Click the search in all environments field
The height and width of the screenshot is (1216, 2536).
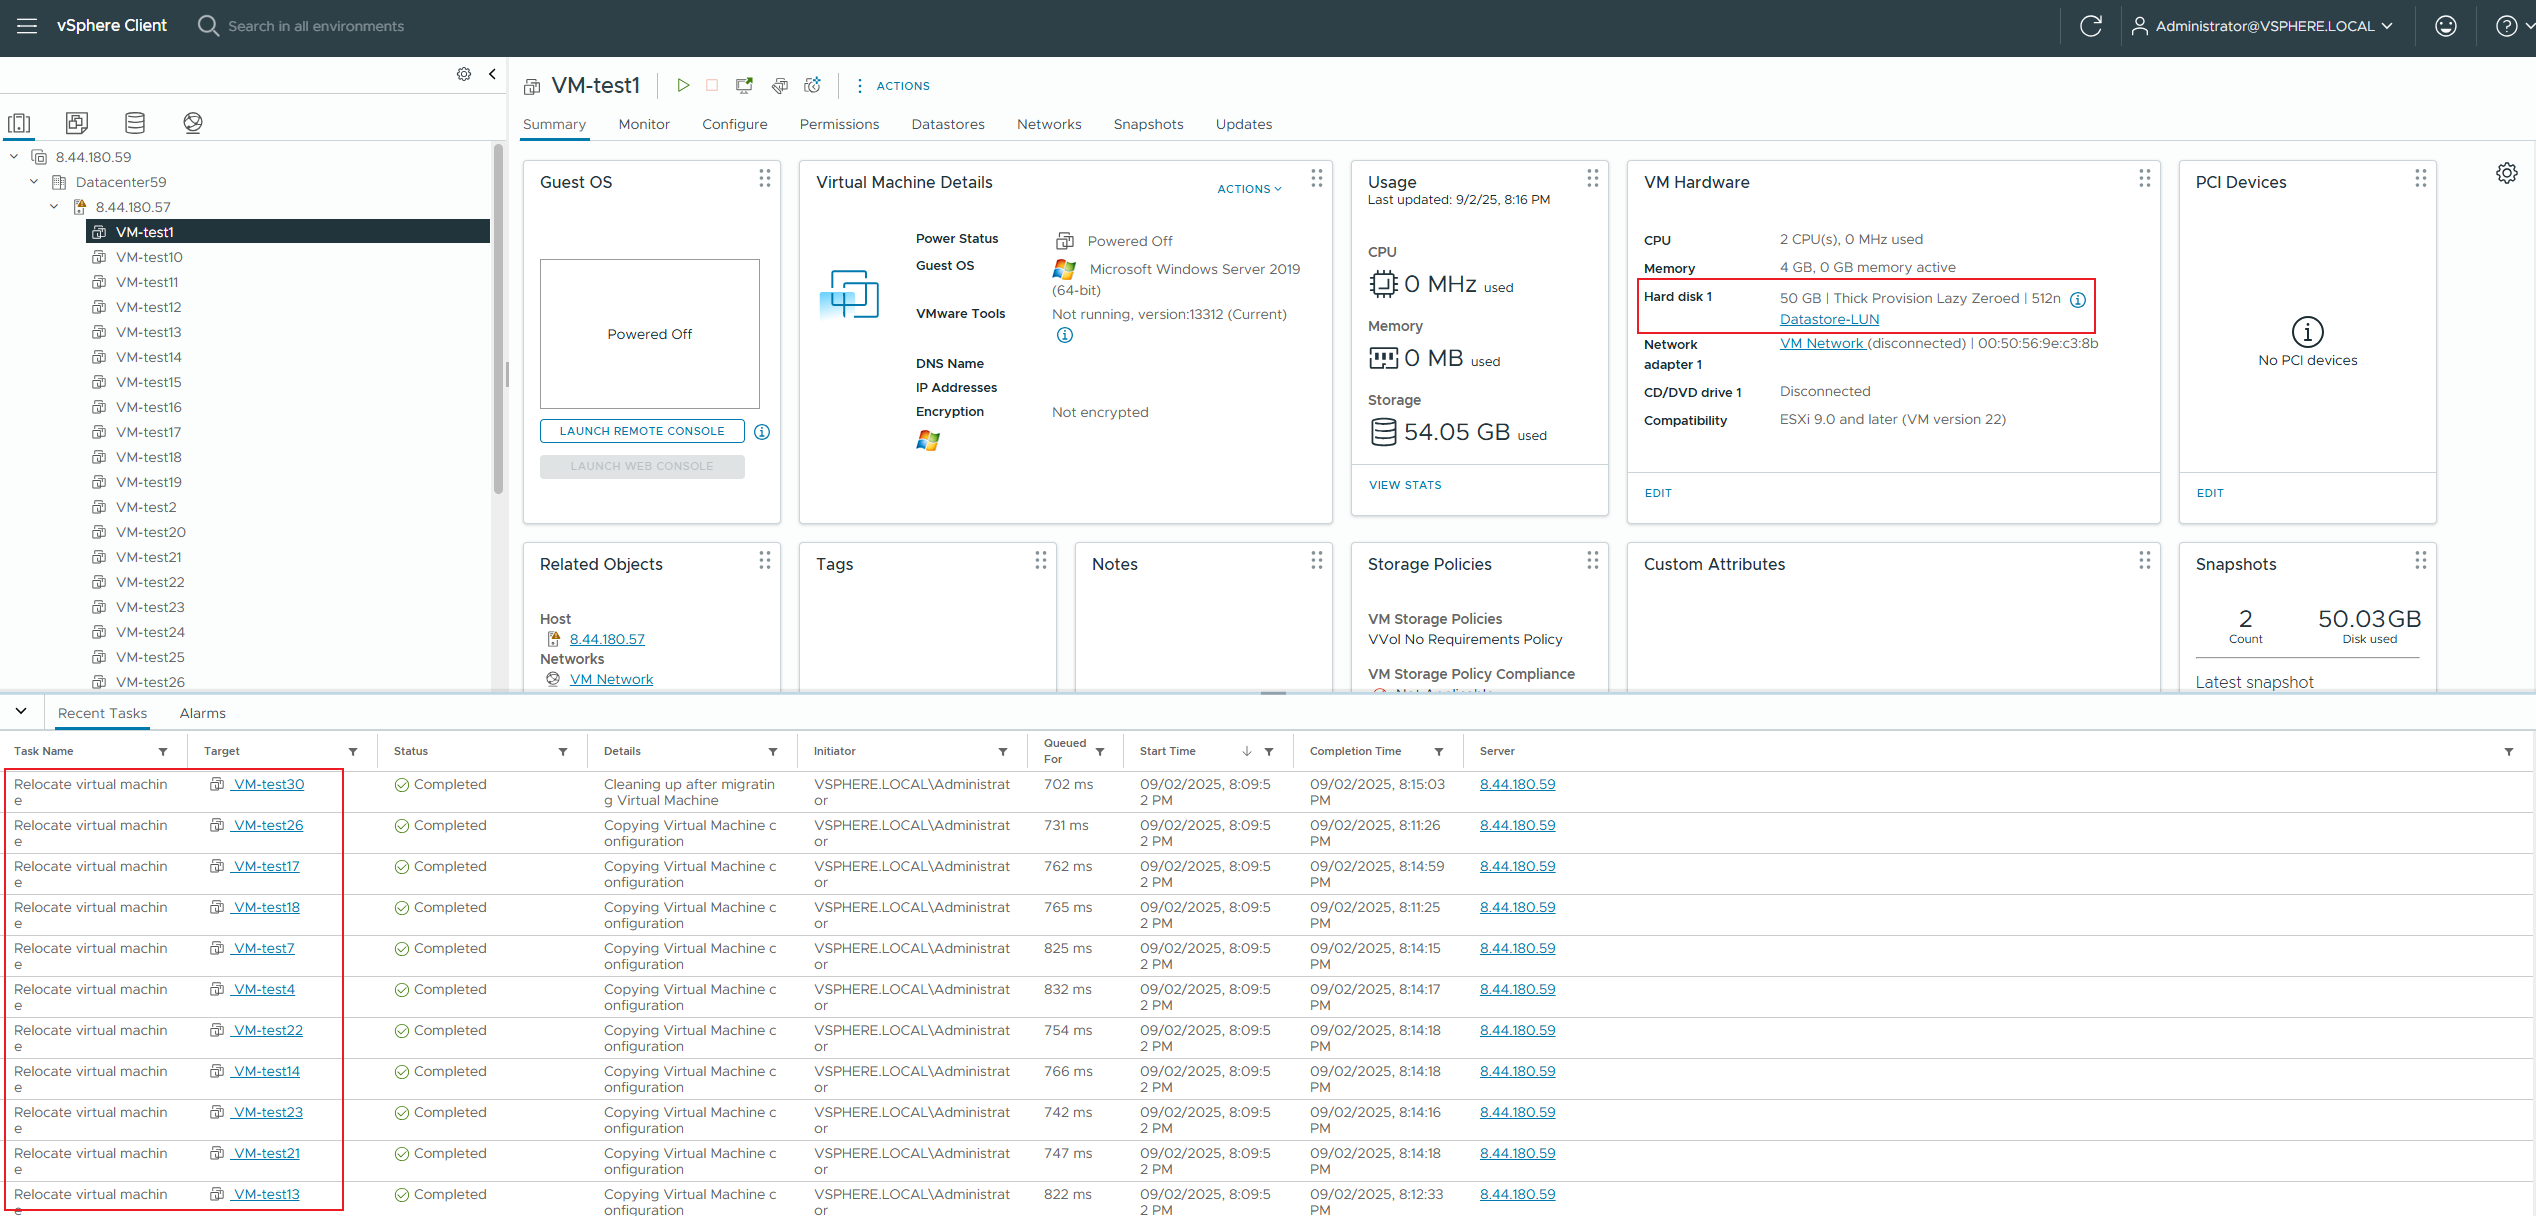[316, 26]
